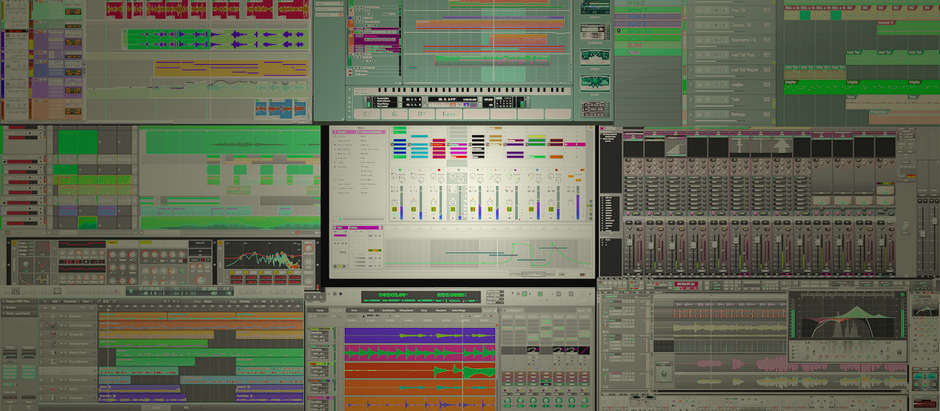Open the QuickScribe tab

coord(388,310)
